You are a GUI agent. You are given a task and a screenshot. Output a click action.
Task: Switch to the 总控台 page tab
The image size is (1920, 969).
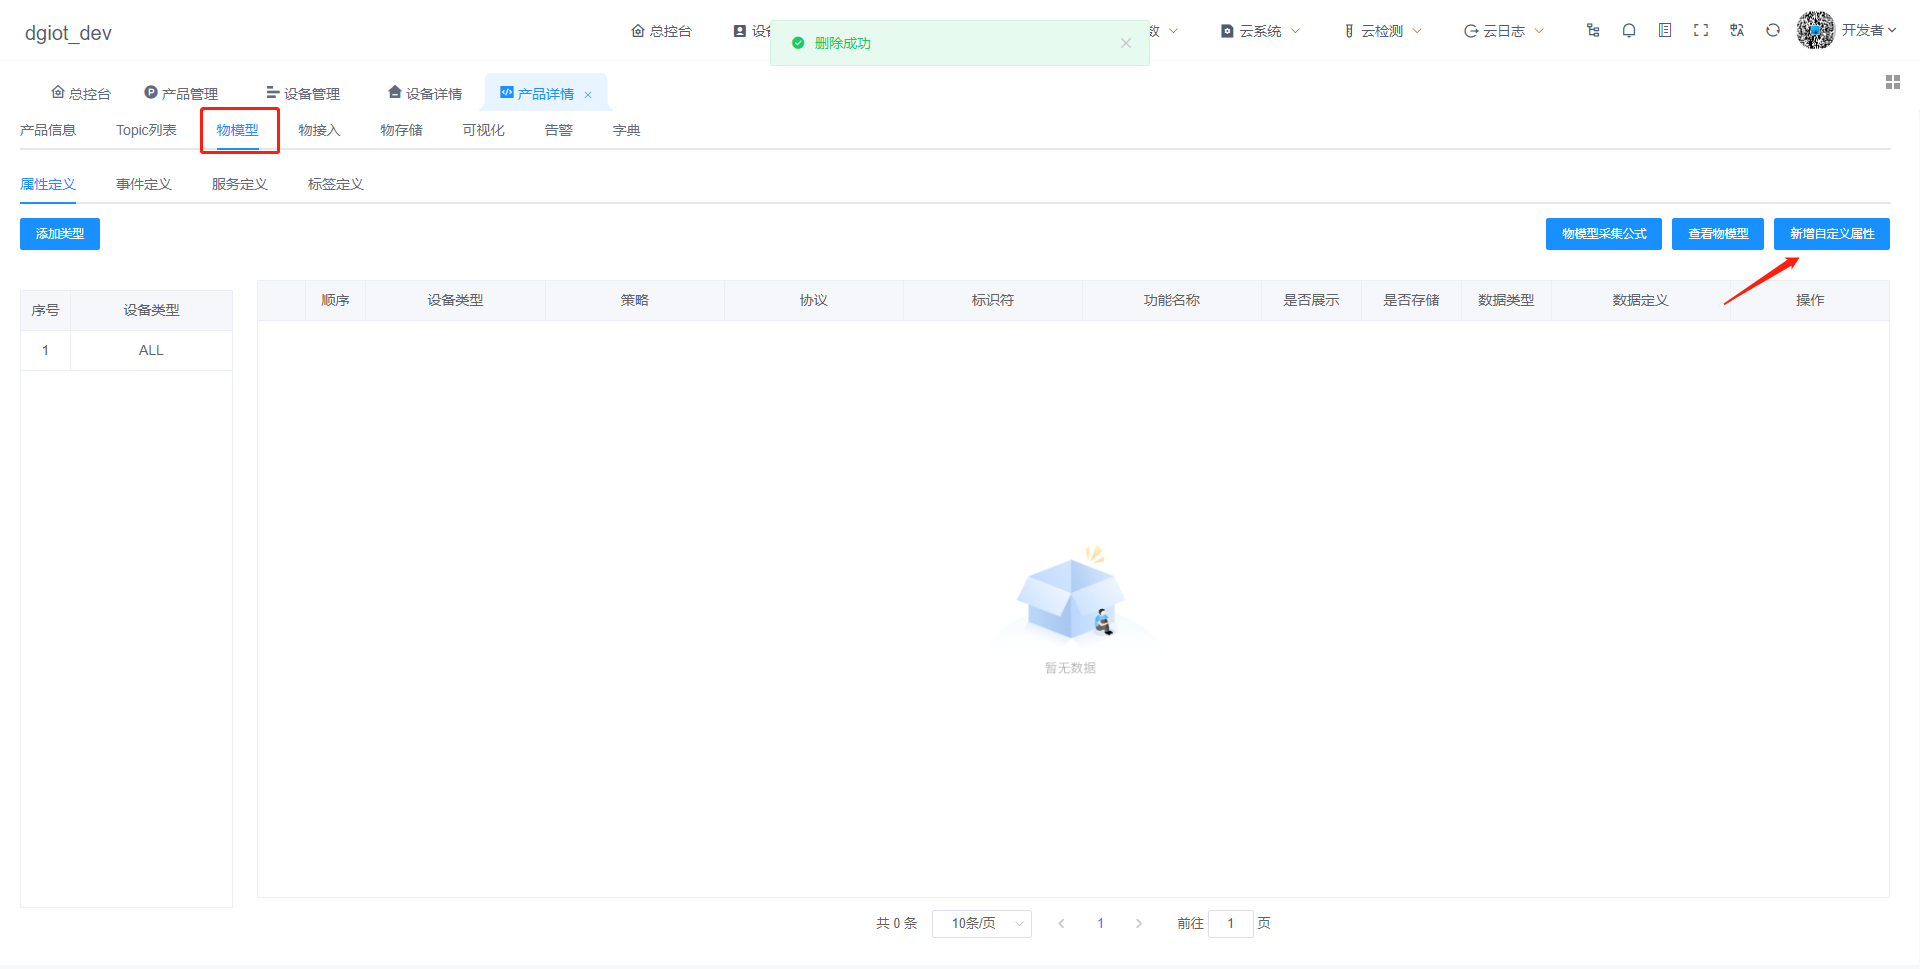[81, 94]
